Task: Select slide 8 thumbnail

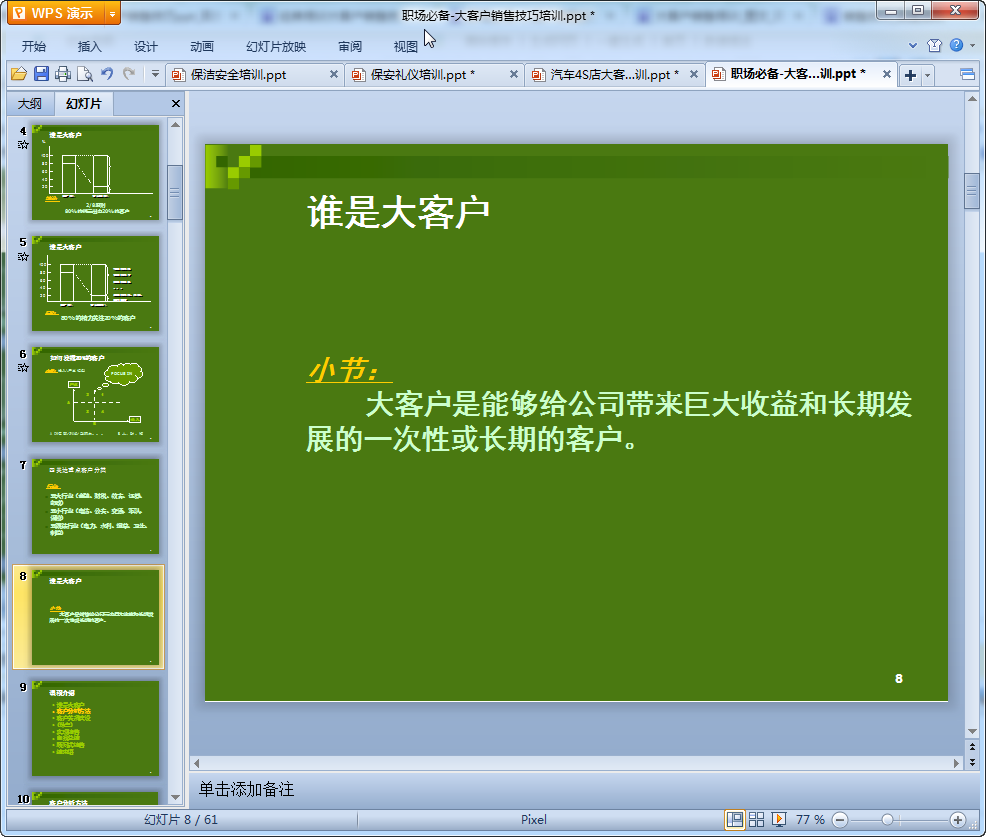Action: click(95, 617)
